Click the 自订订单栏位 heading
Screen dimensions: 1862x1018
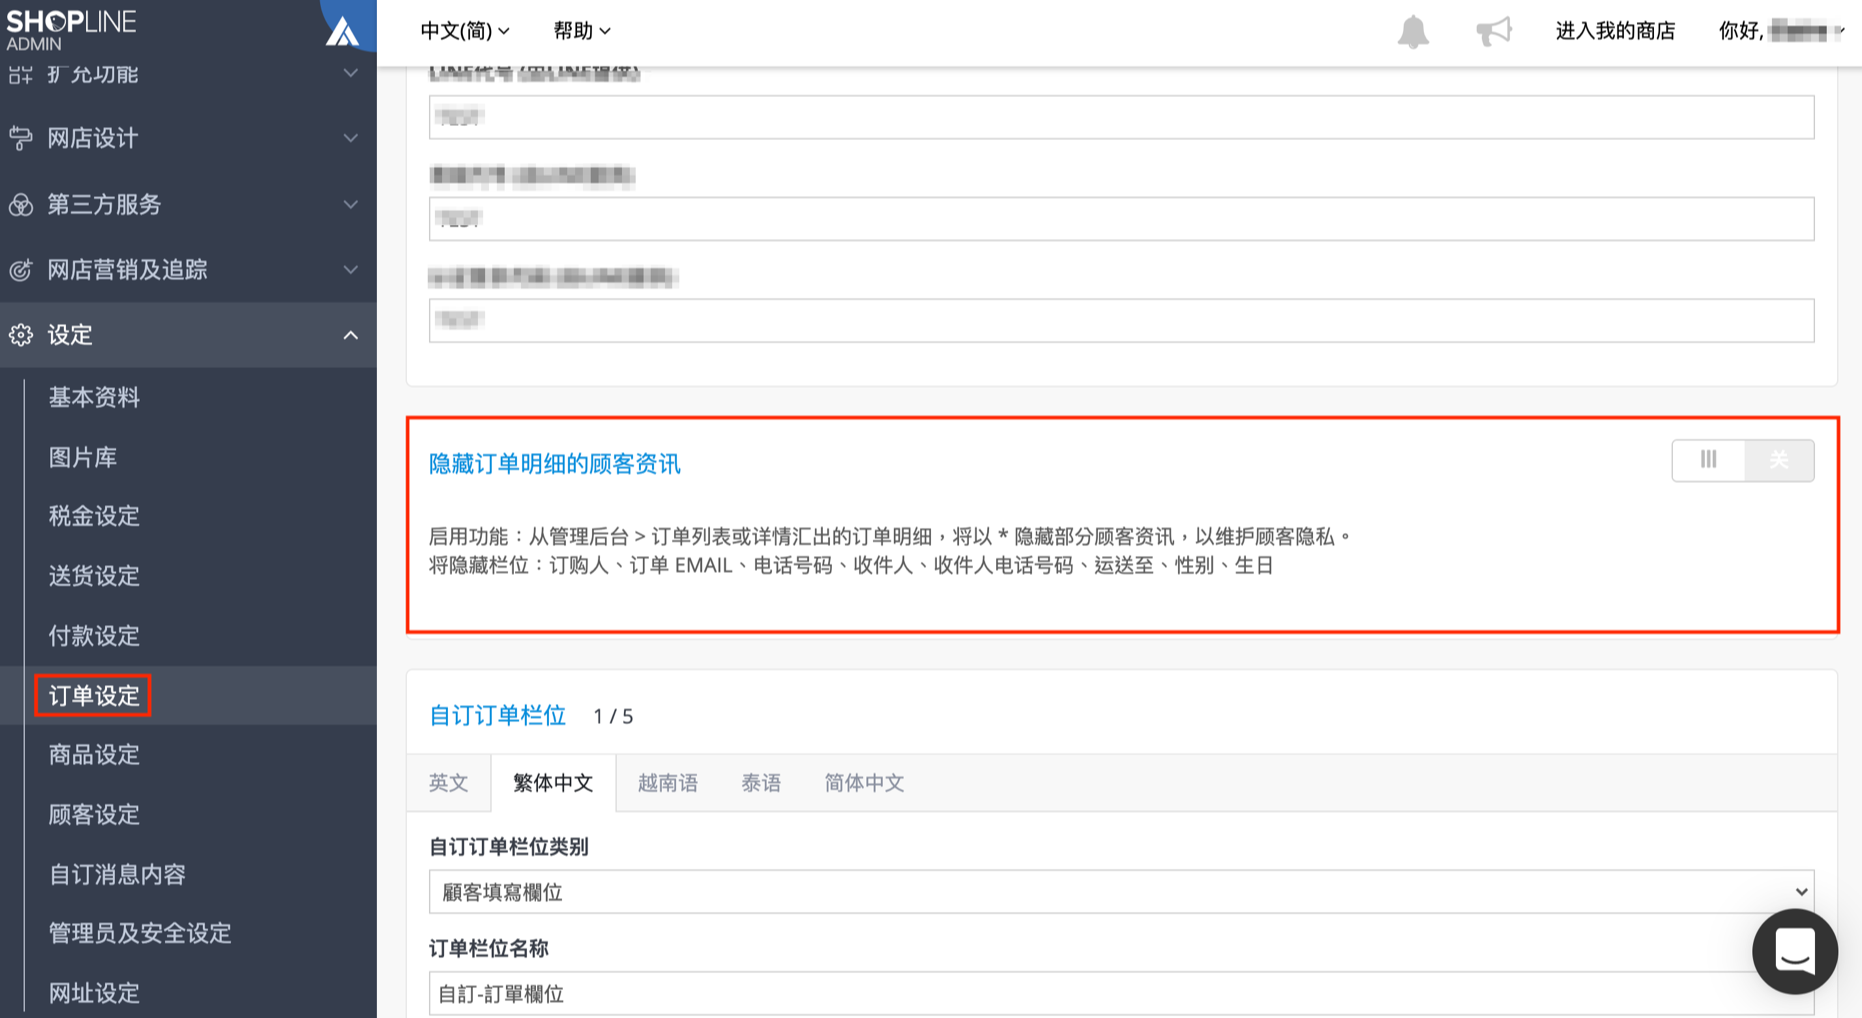pos(498,716)
